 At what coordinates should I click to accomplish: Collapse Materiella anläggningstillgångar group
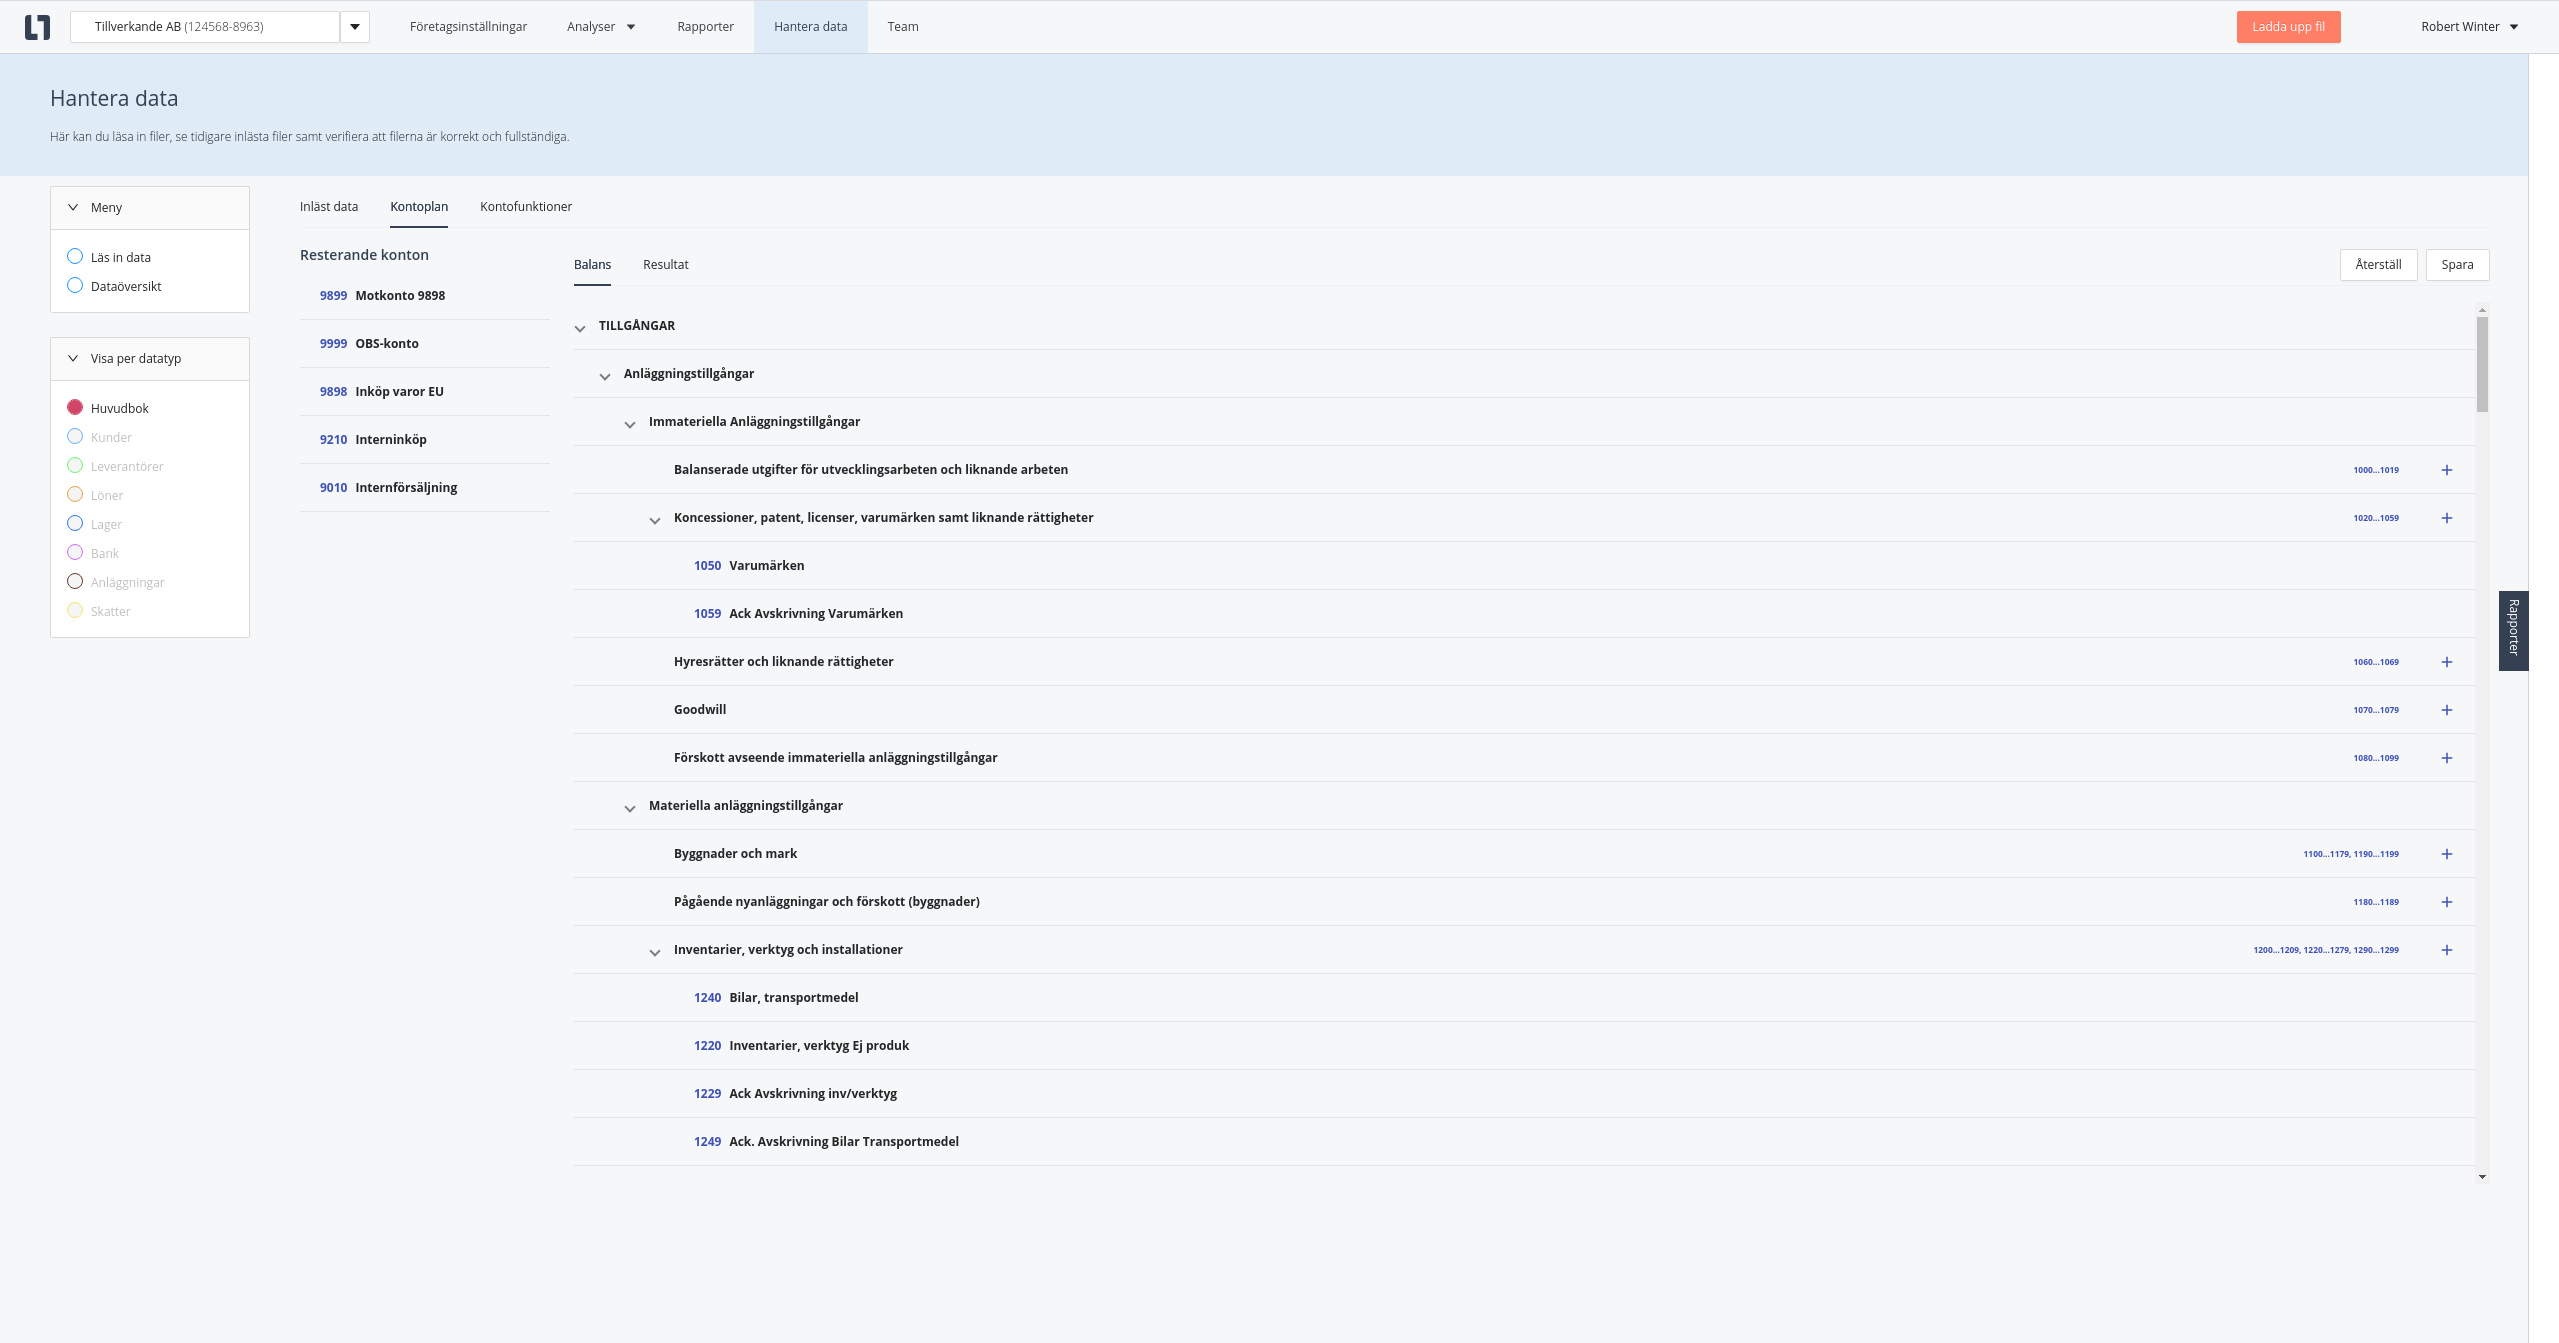(x=630, y=808)
